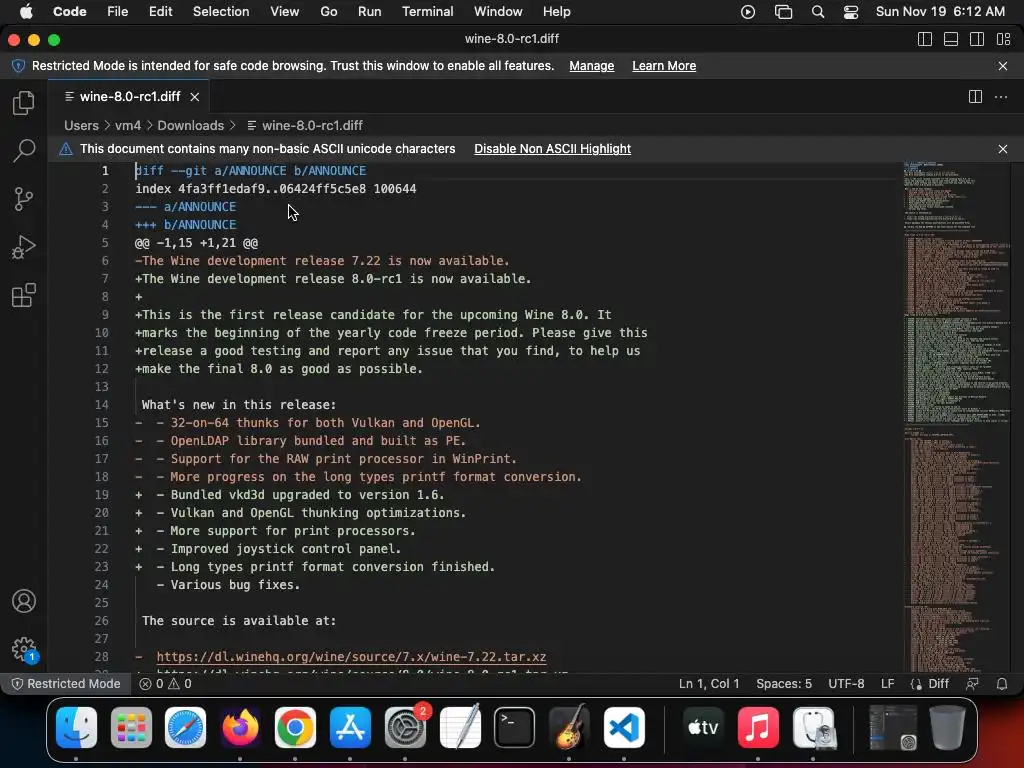
Task: Open Google Chrome from the Dock
Action: coord(295,727)
